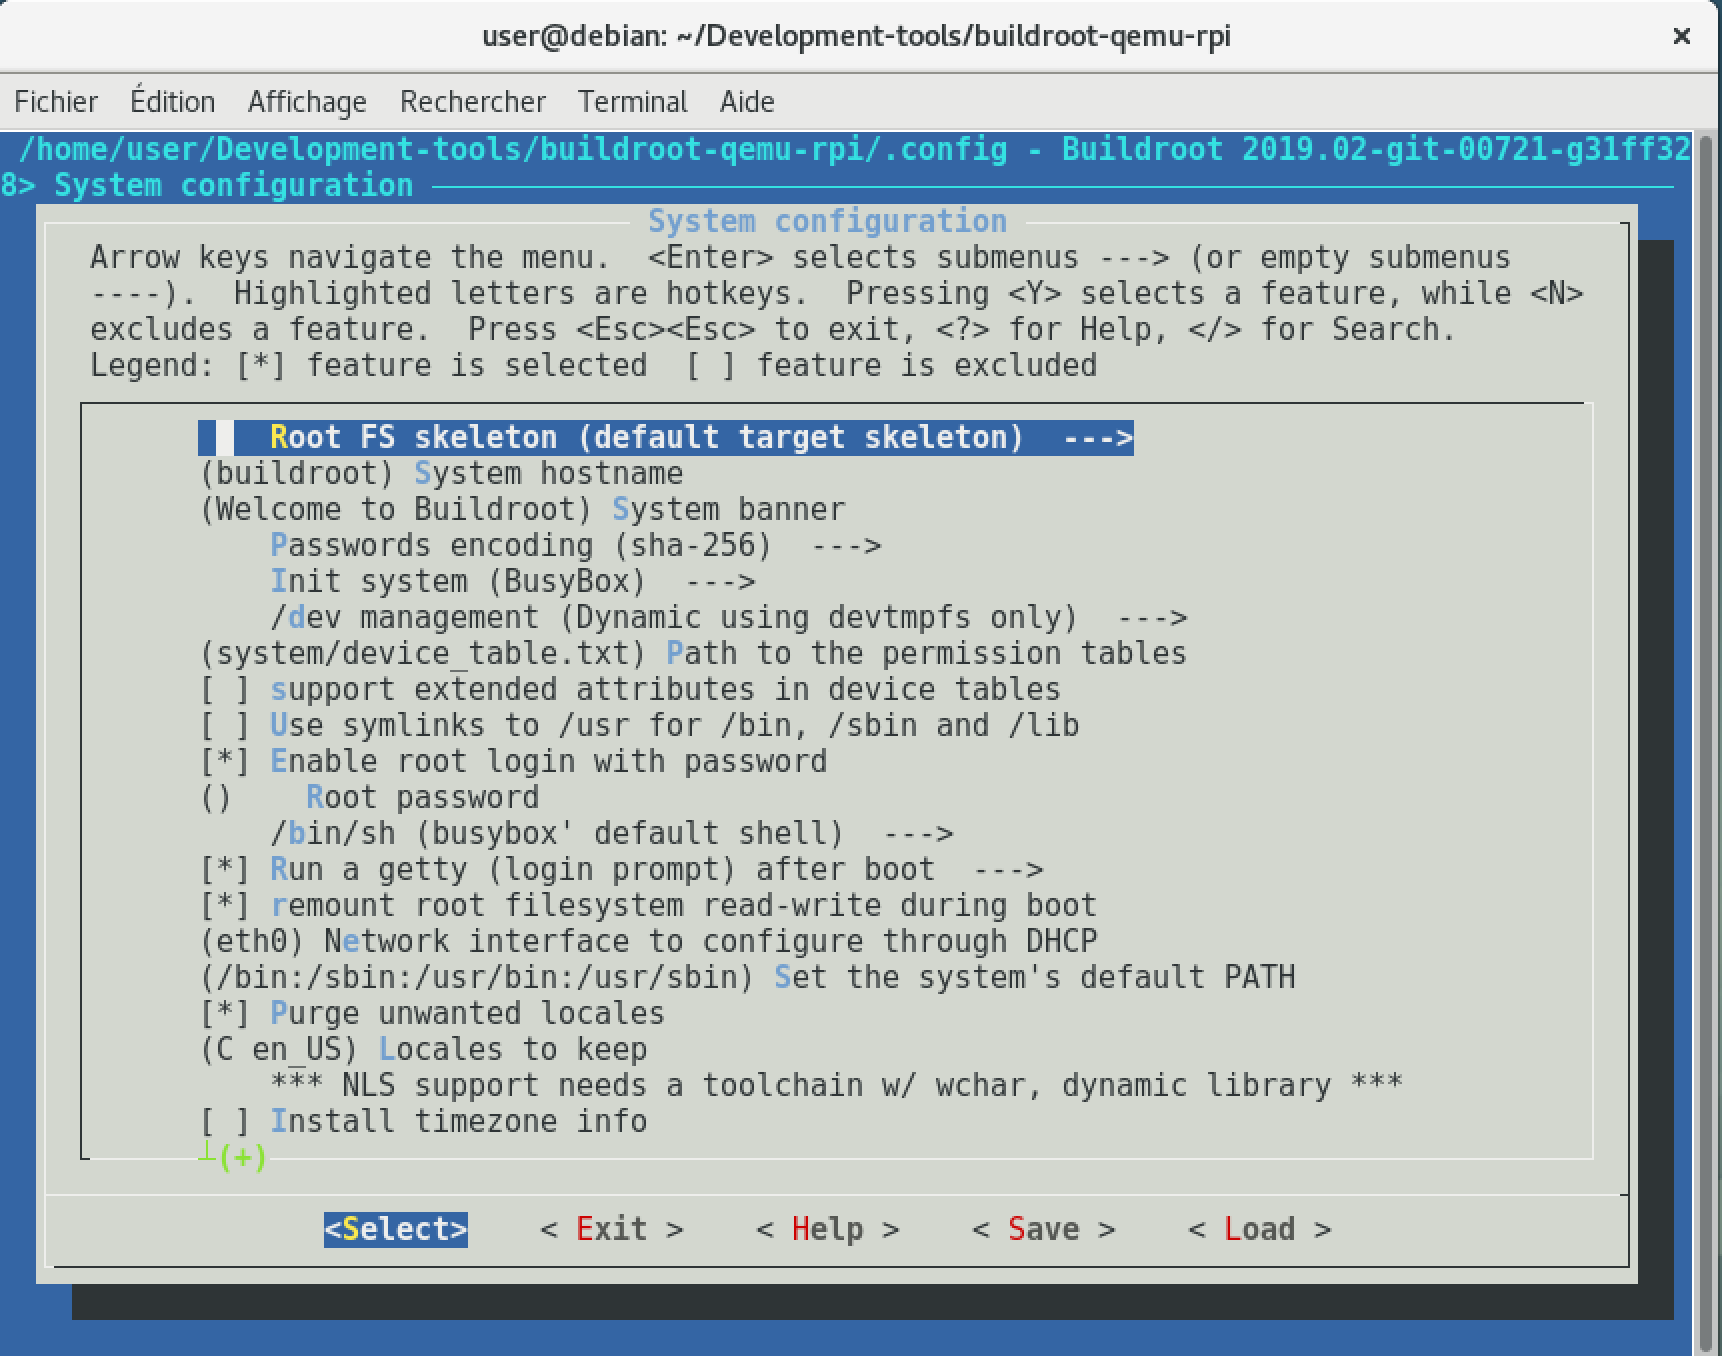Open the Édition menu
The width and height of the screenshot is (1722, 1356).
172,102
